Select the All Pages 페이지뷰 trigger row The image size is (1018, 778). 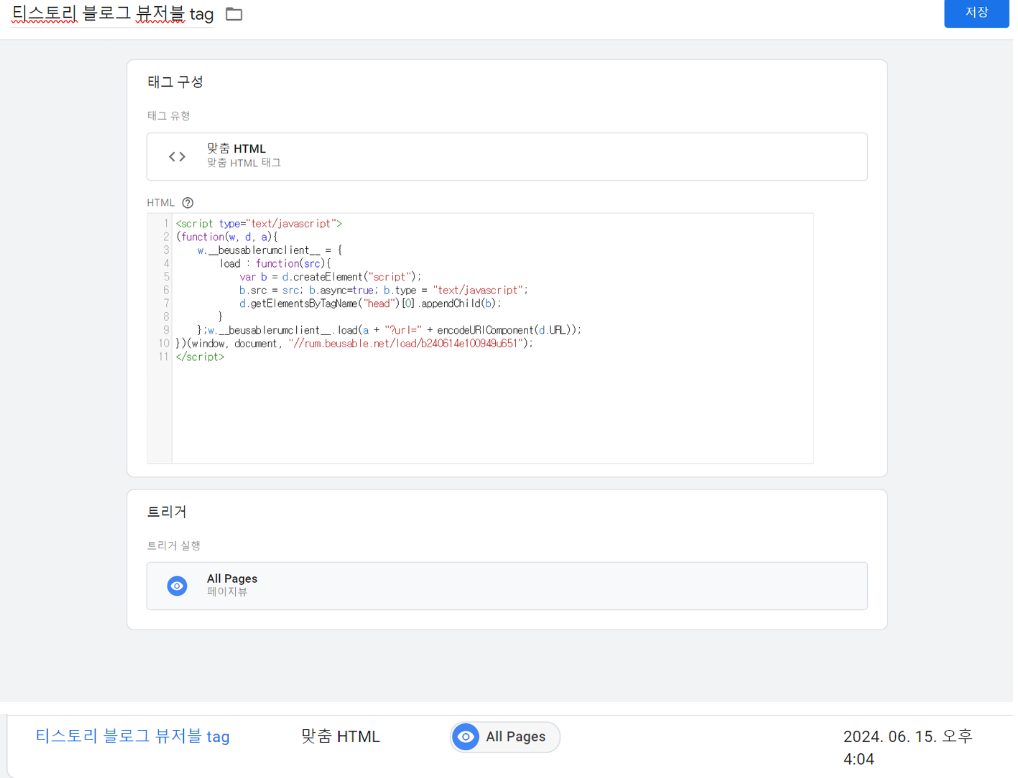point(506,586)
